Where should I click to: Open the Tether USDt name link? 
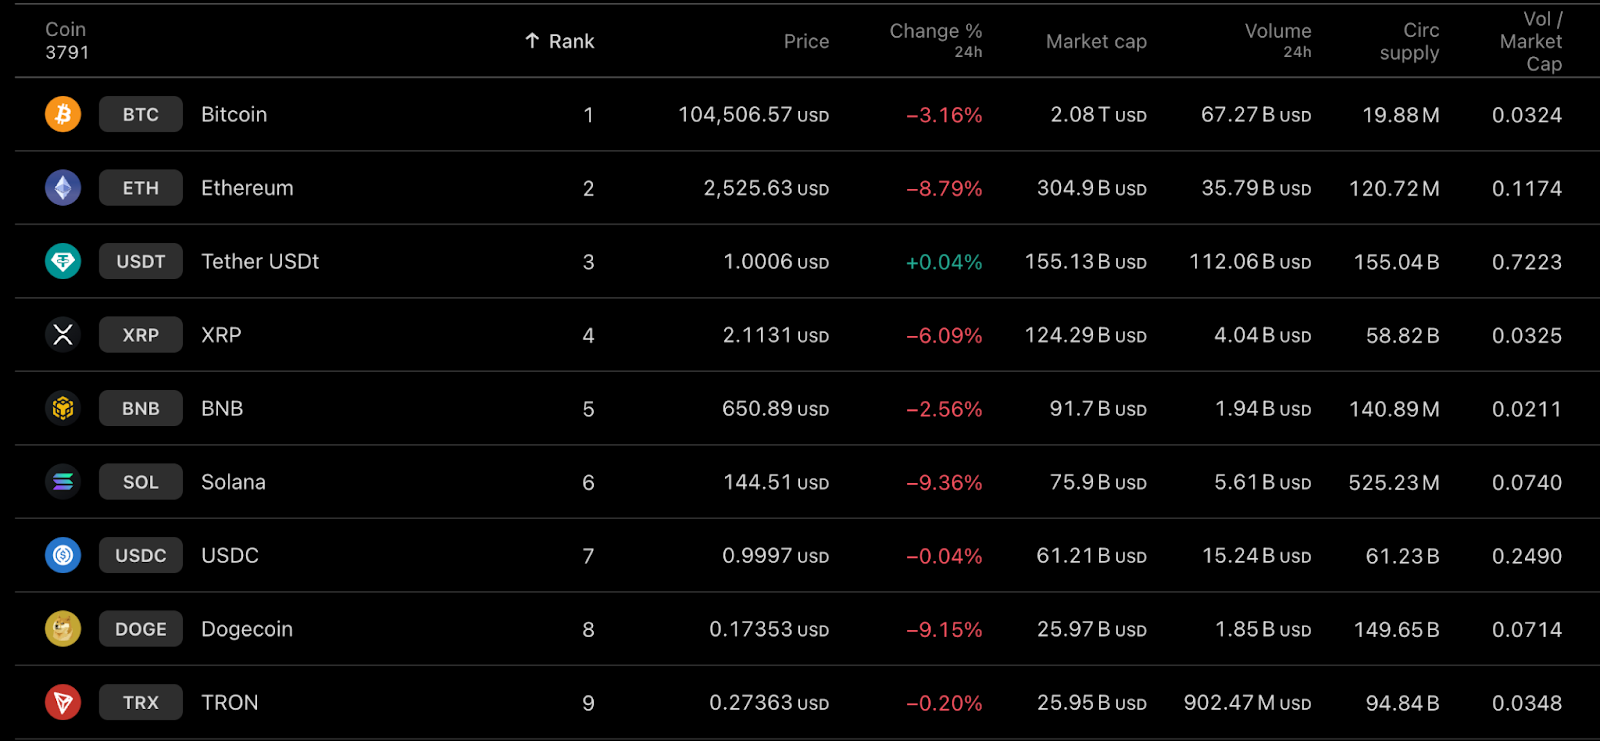point(260,261)
